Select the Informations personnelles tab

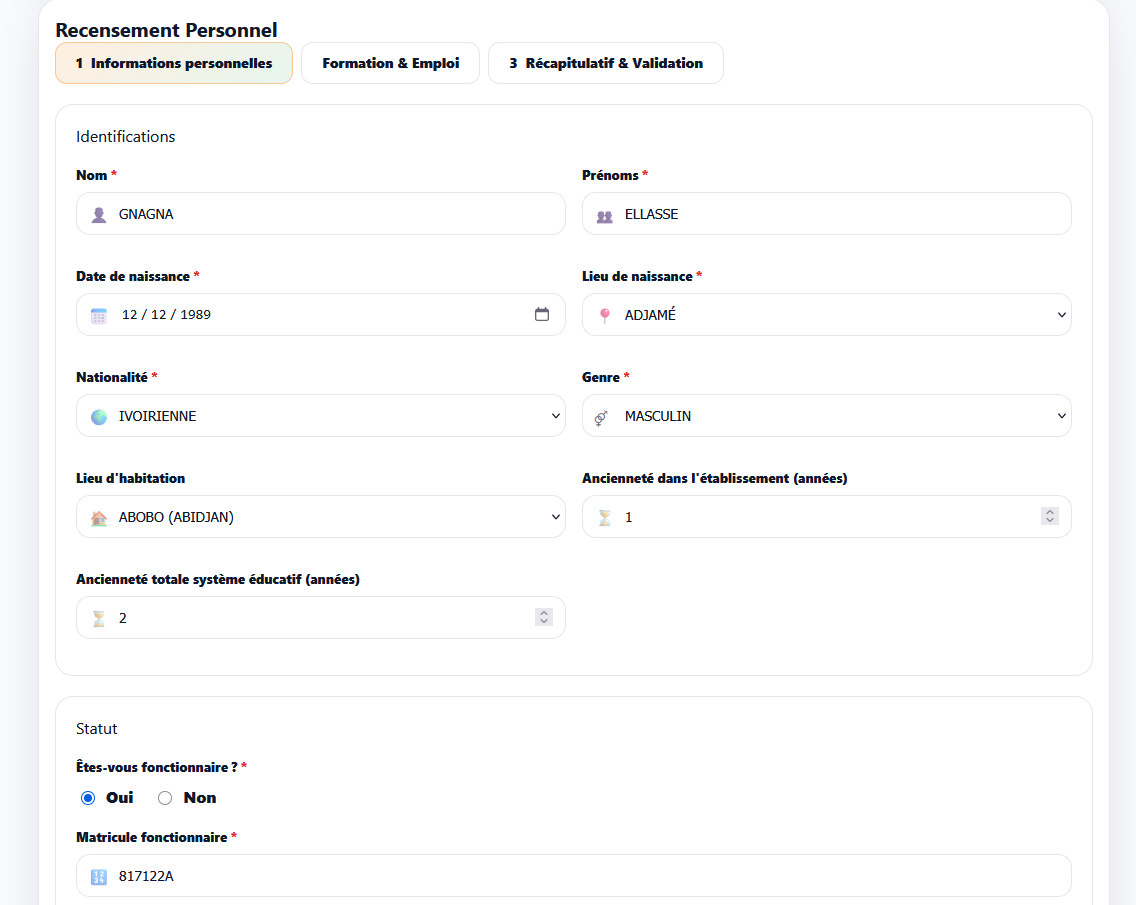[x=174, y=63]
